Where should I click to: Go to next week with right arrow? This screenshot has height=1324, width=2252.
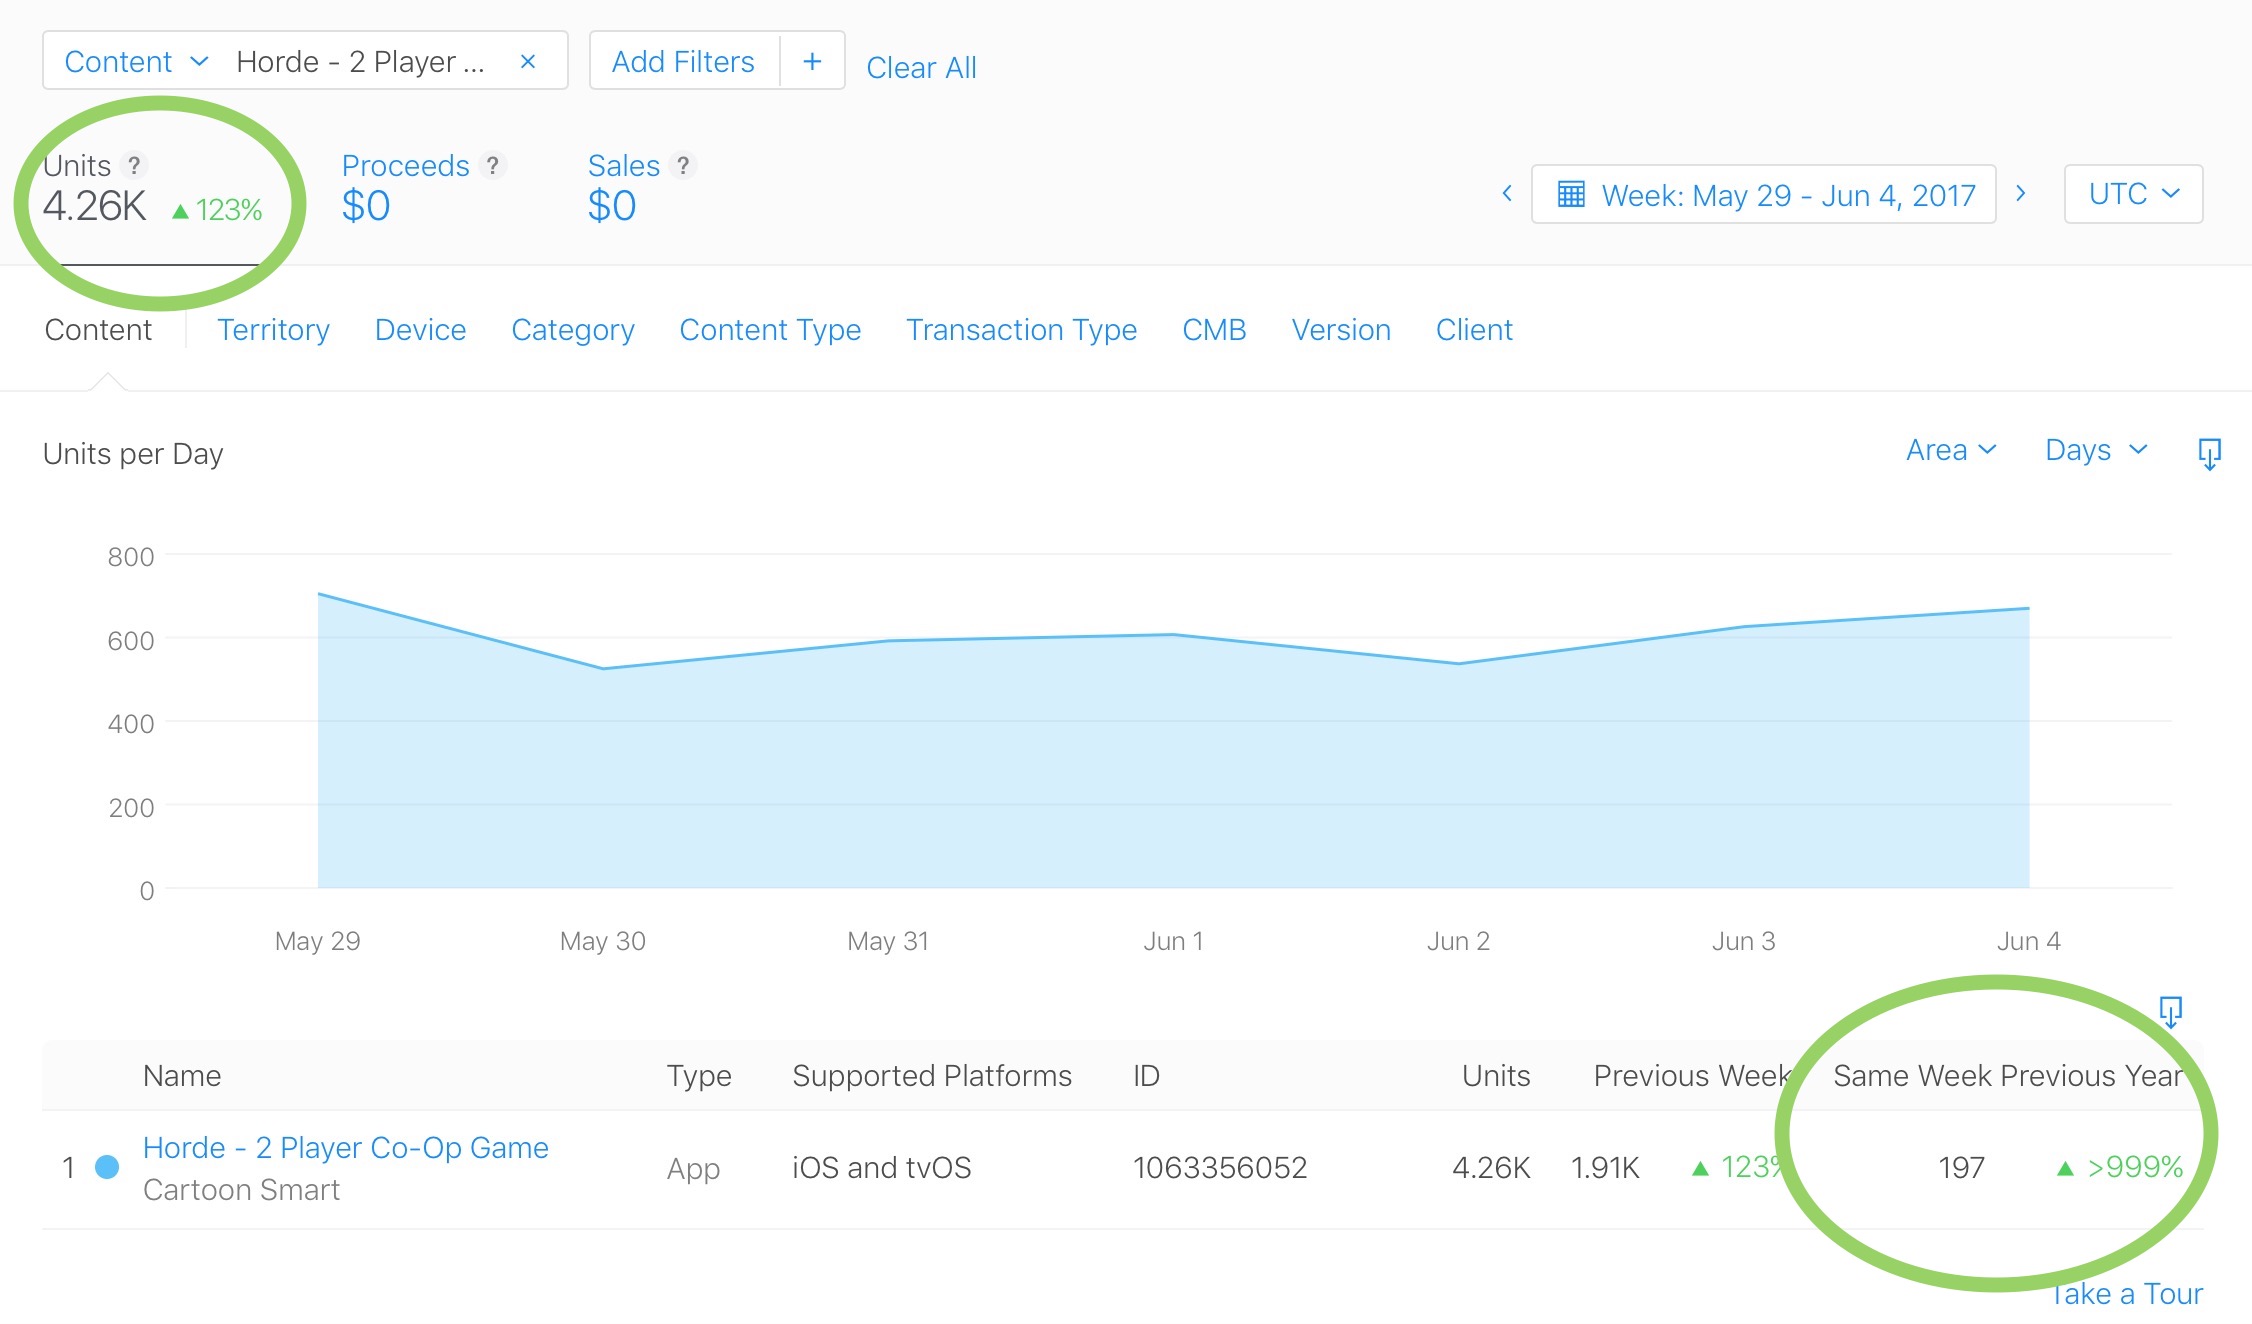[x=2021, y=194]
